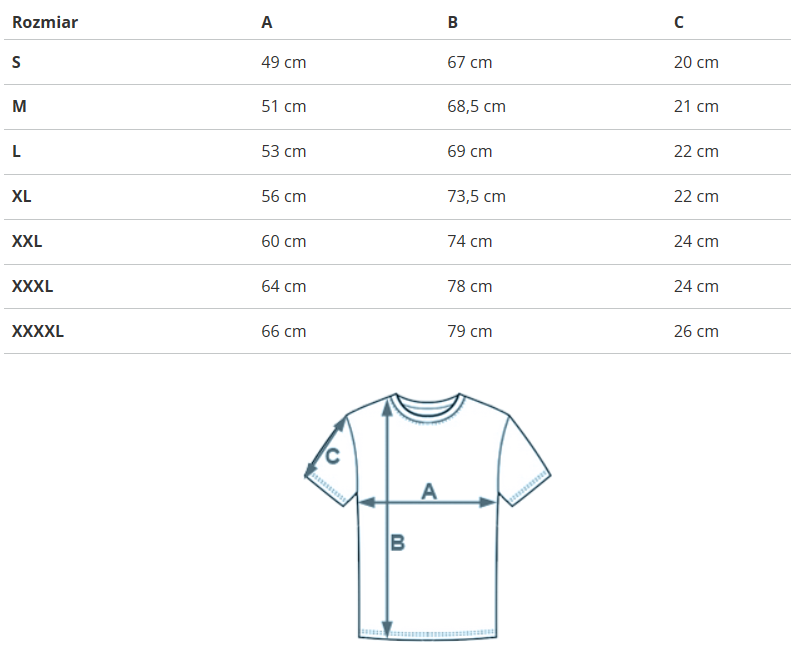
Task: Select the size L row label
Action: tap(16, 152)
